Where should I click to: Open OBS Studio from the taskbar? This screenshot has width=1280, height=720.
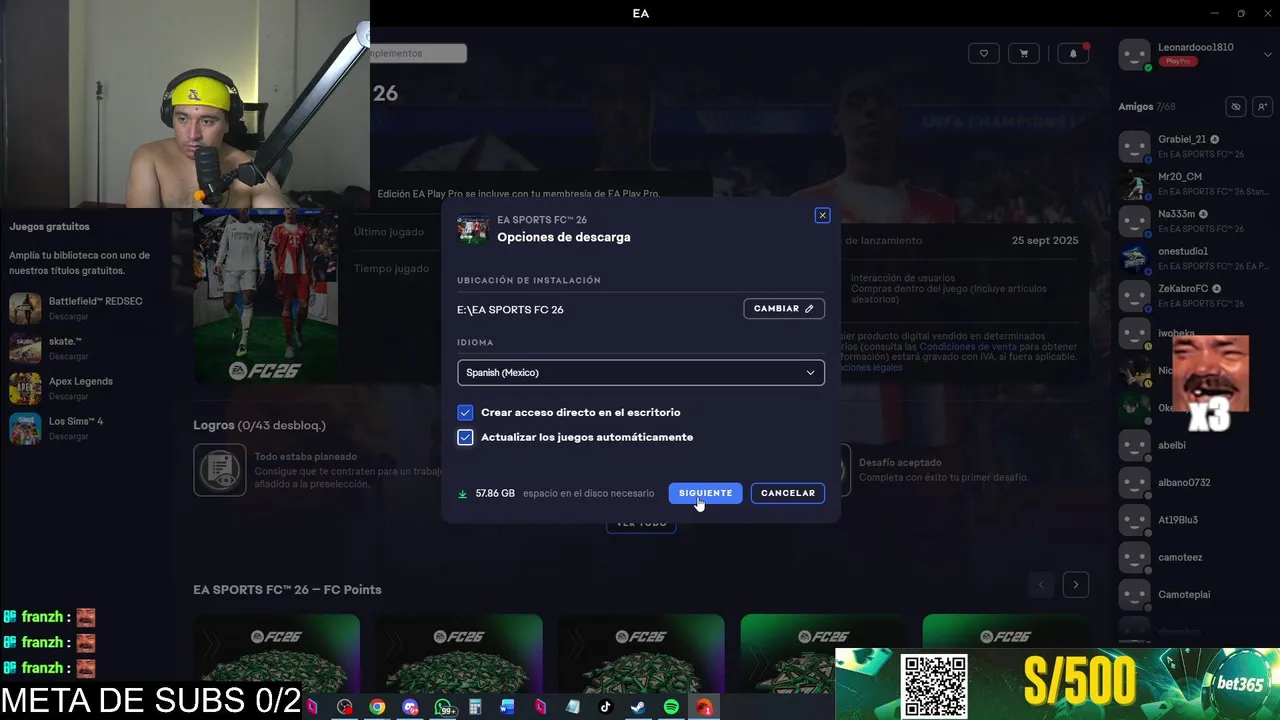click(x=345, y=707)
